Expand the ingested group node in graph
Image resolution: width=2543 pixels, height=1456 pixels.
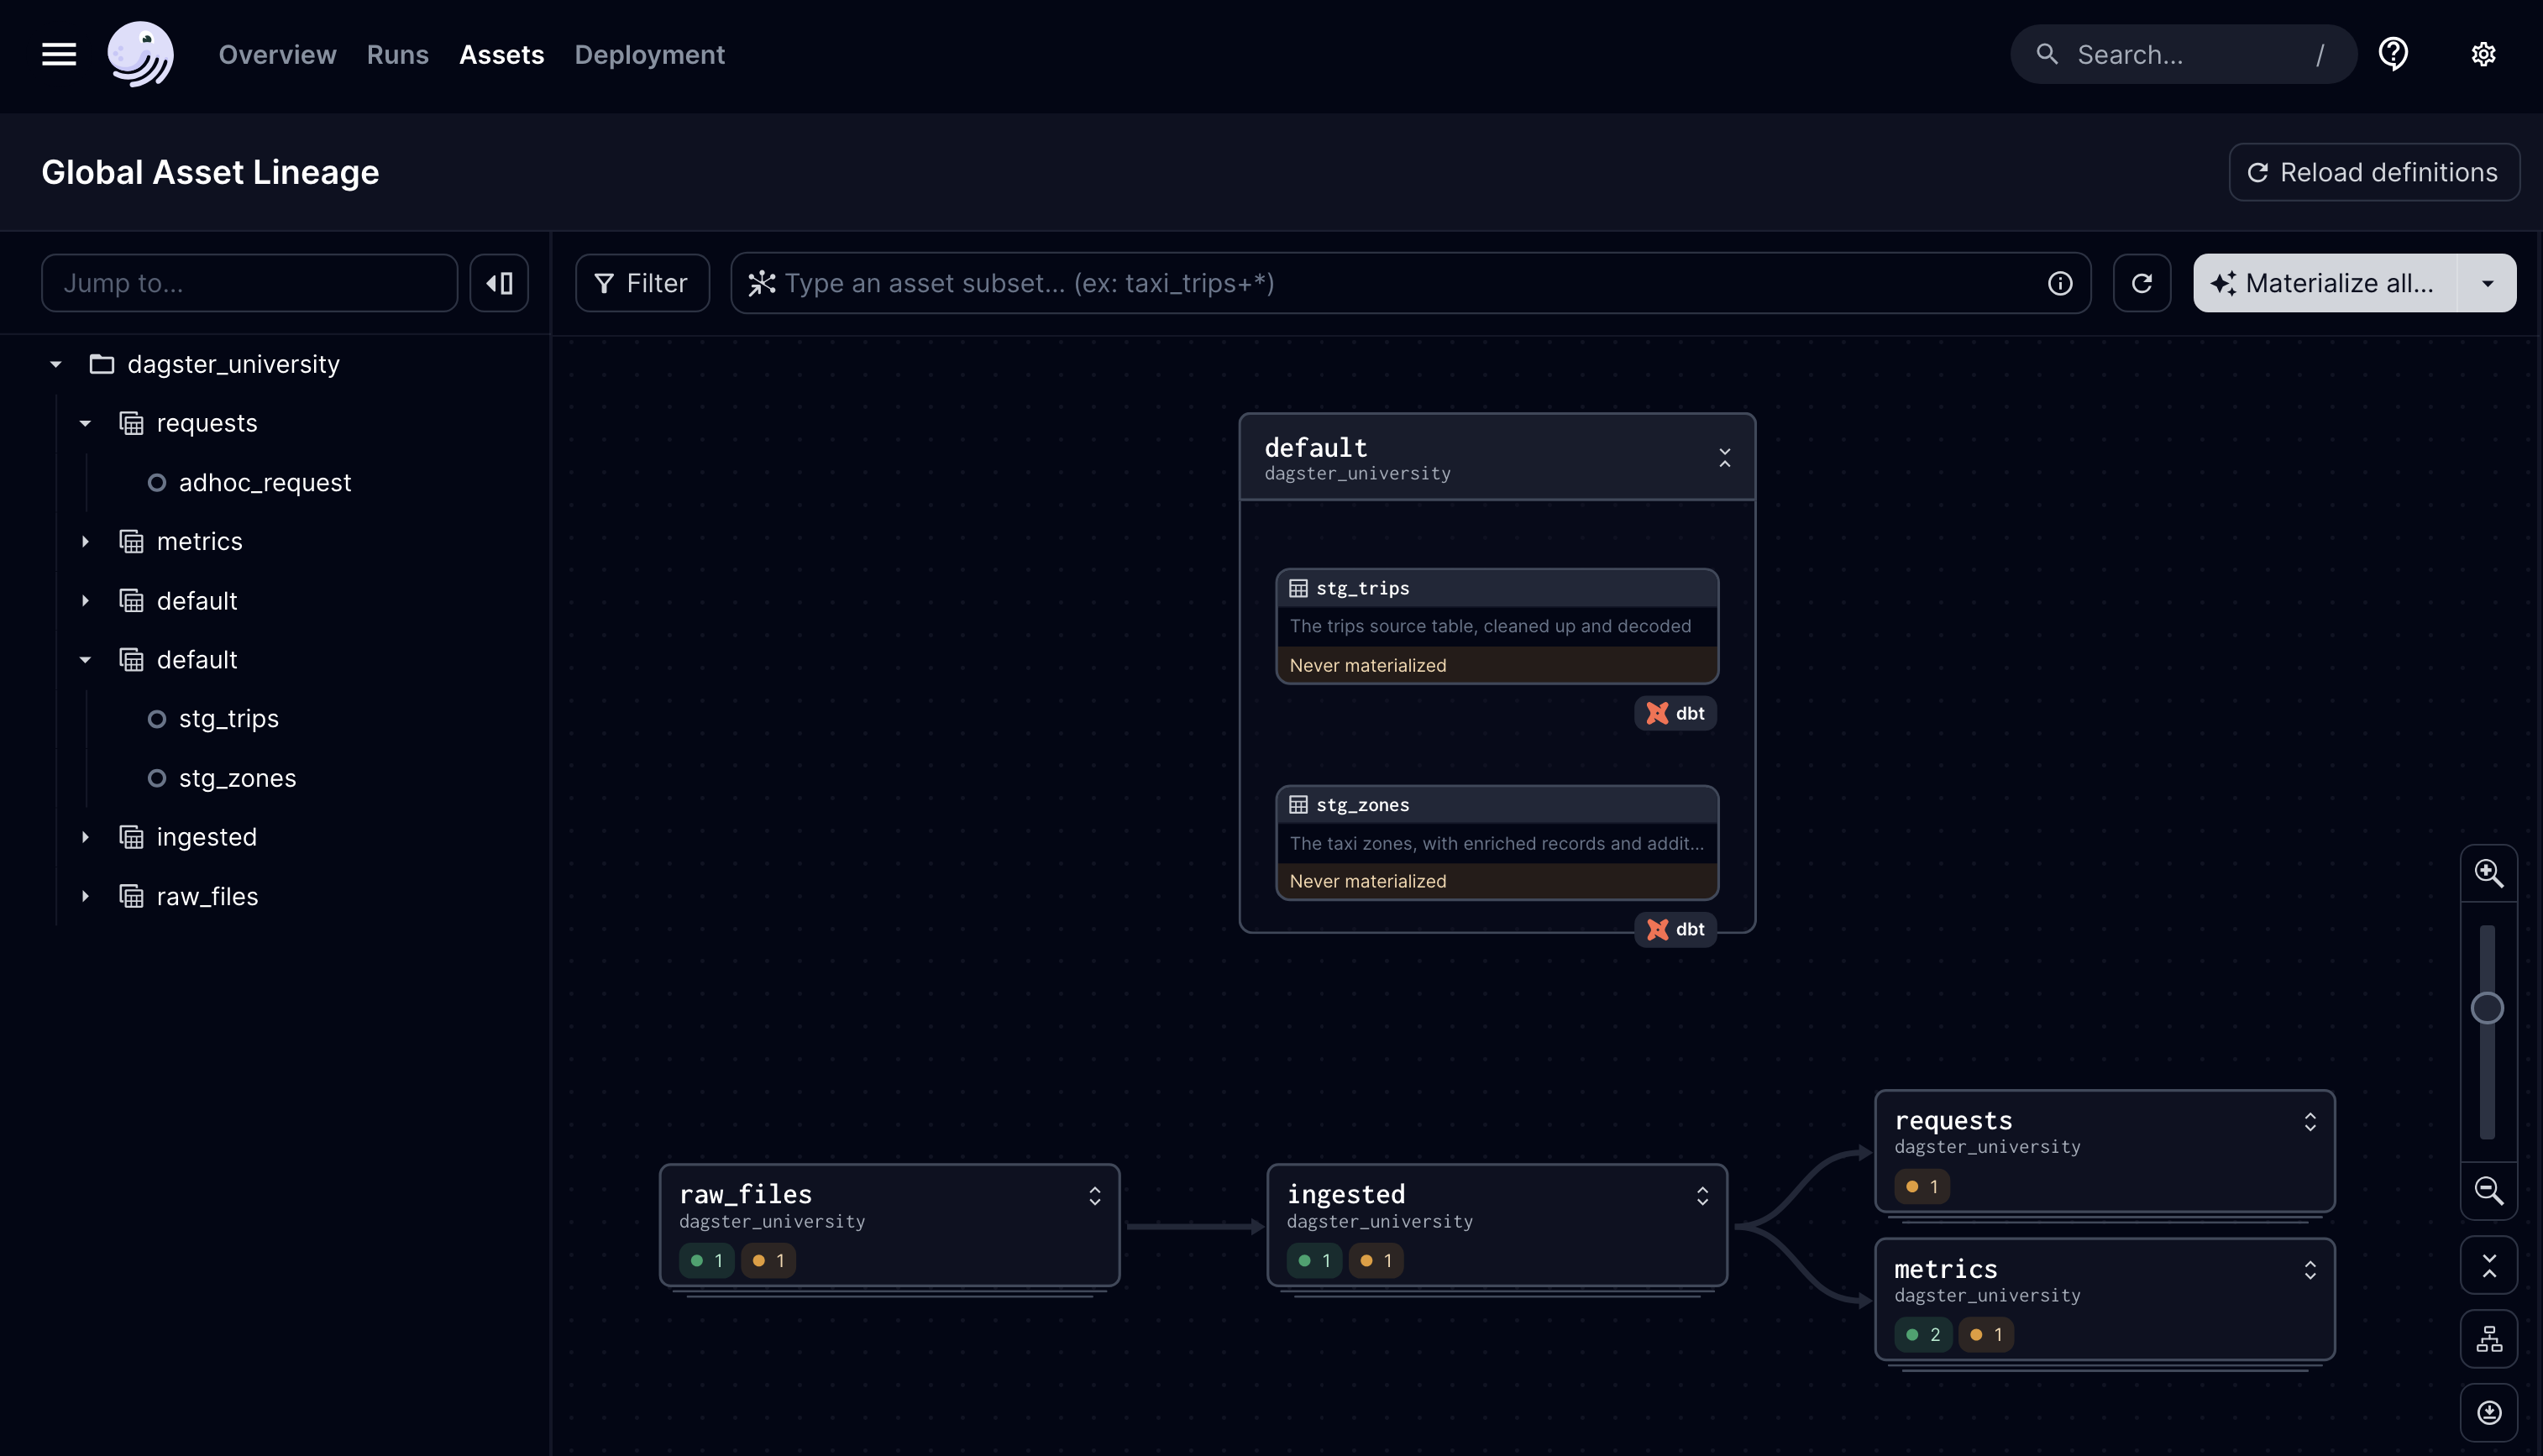[x=1702, y=1196]
